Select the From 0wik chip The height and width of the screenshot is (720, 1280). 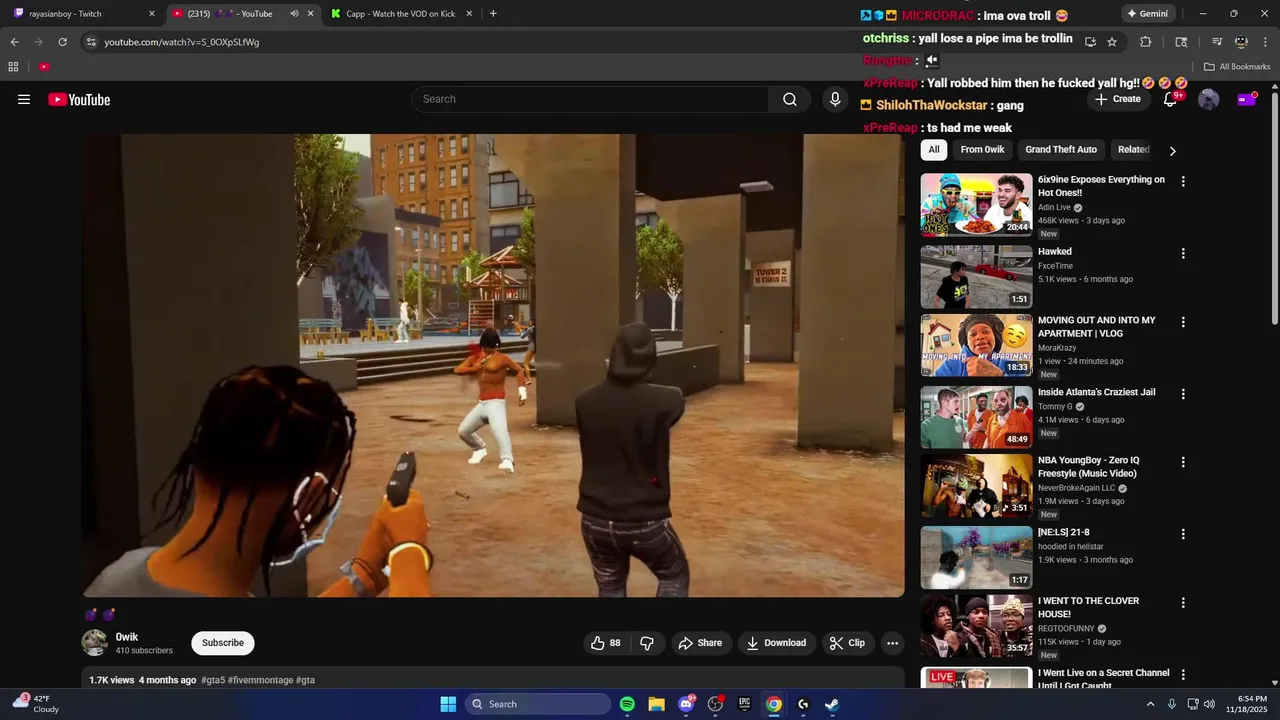coord(982,150)
